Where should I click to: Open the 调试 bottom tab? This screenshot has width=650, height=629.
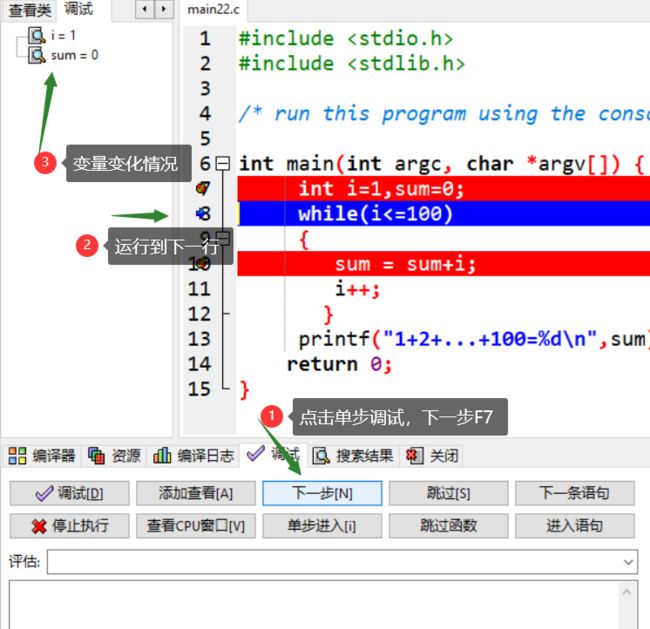click(x=274, y=454)
